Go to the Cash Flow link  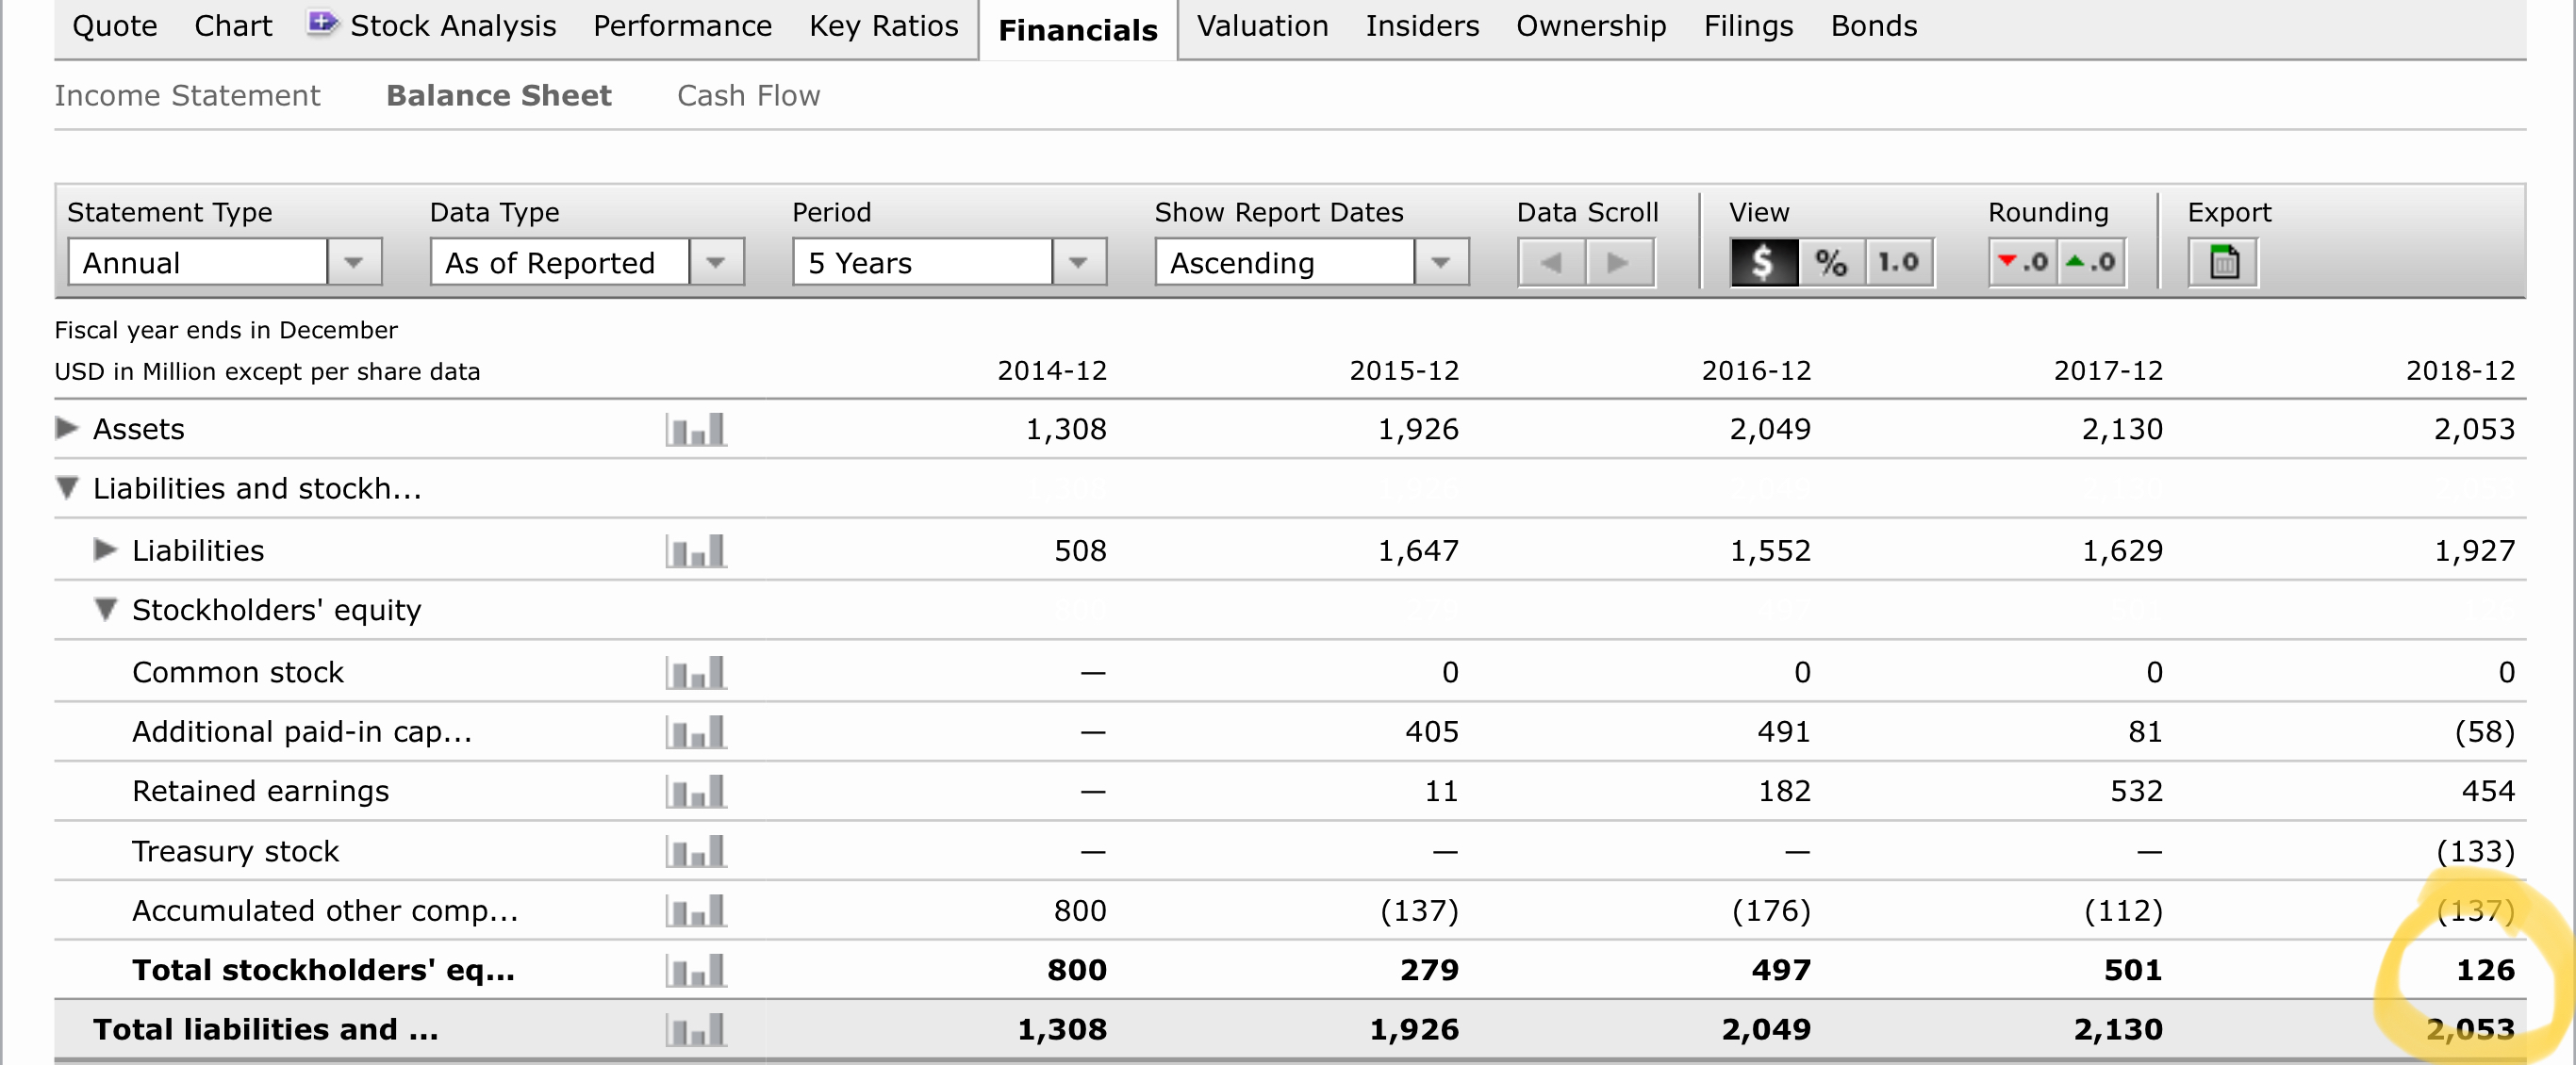click(748, 96)
